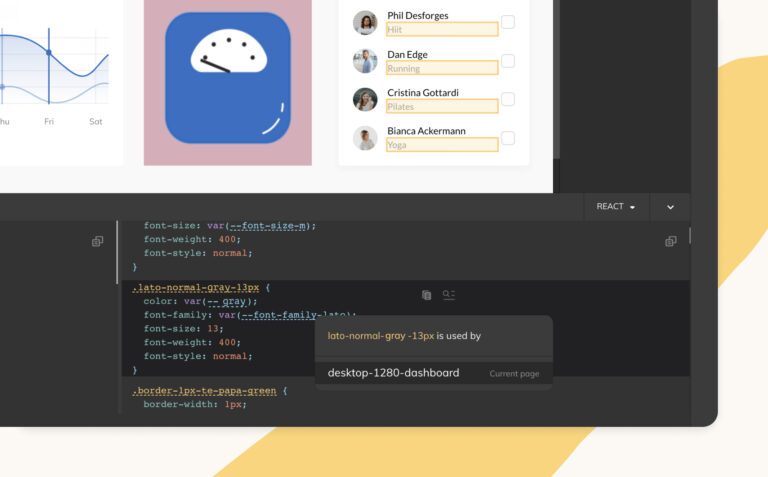Collapse the code panel with the chevron
Image resolution: width=768 pixels, height=477 pixels.
(x=670, y=207)
